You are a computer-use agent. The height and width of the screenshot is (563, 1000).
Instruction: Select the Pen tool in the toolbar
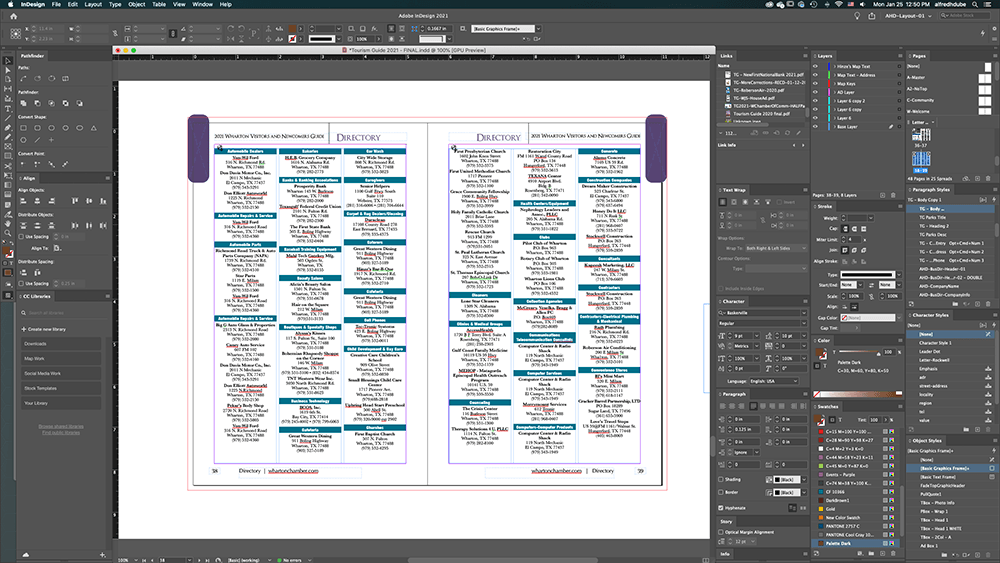pyautogui.click(x=7, y=128)
